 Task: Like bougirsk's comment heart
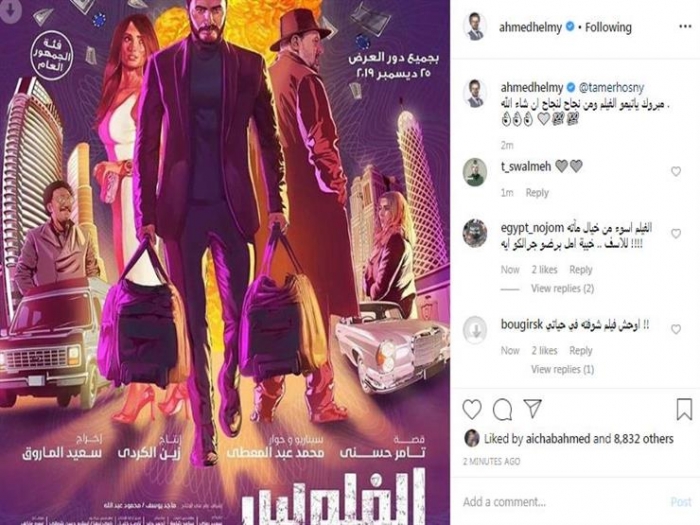pos(676,329)
